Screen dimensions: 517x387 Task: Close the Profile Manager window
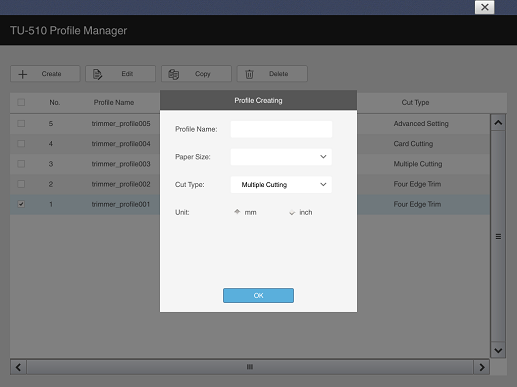[485, 7]
